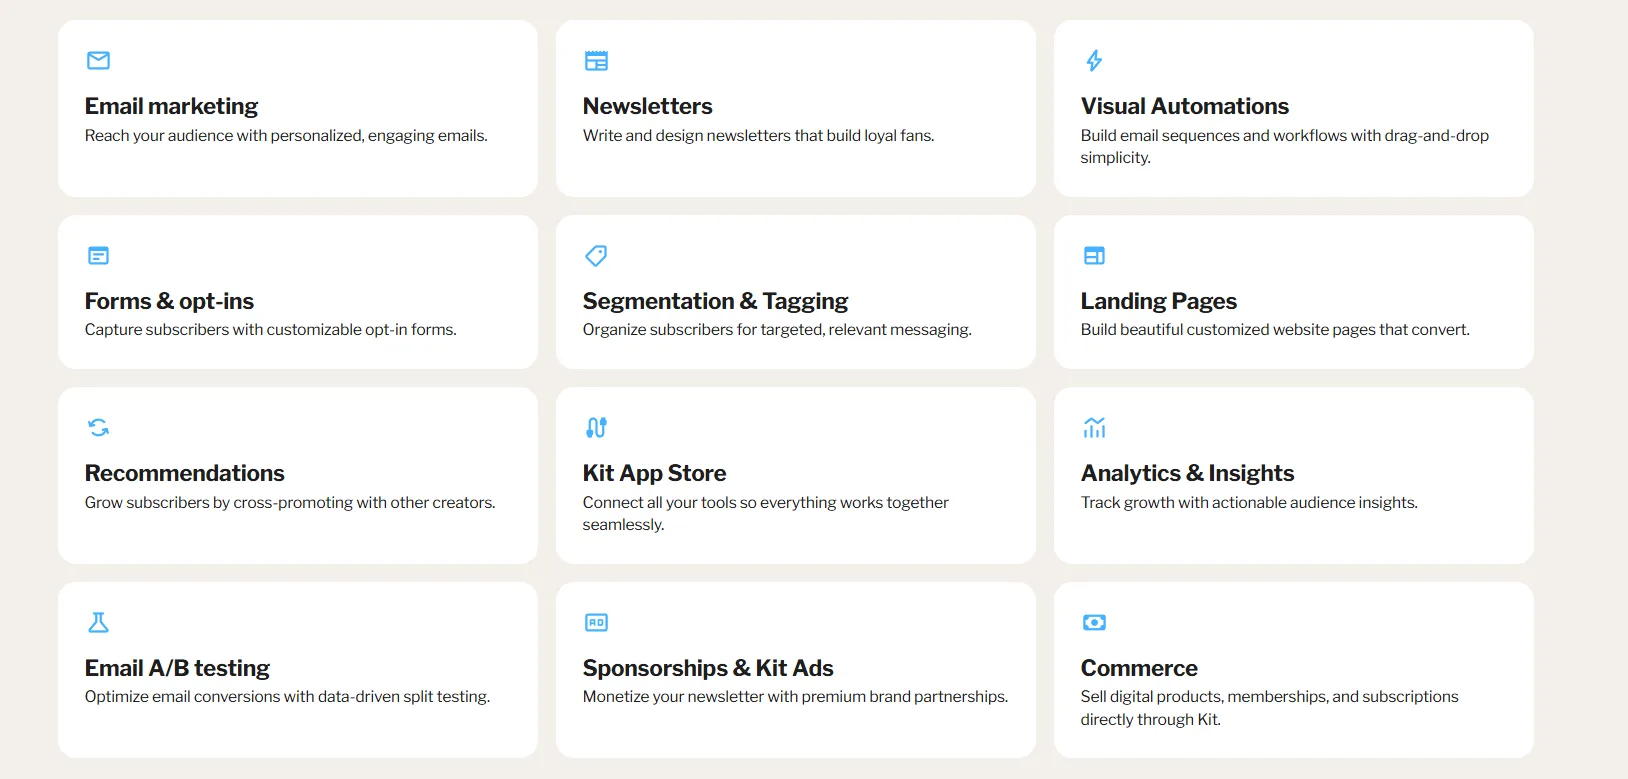The width and height of the screenshot is (1628, 779).
Task: Select the Kit App Store toggle-switches icon
Action: coord(596,427)
